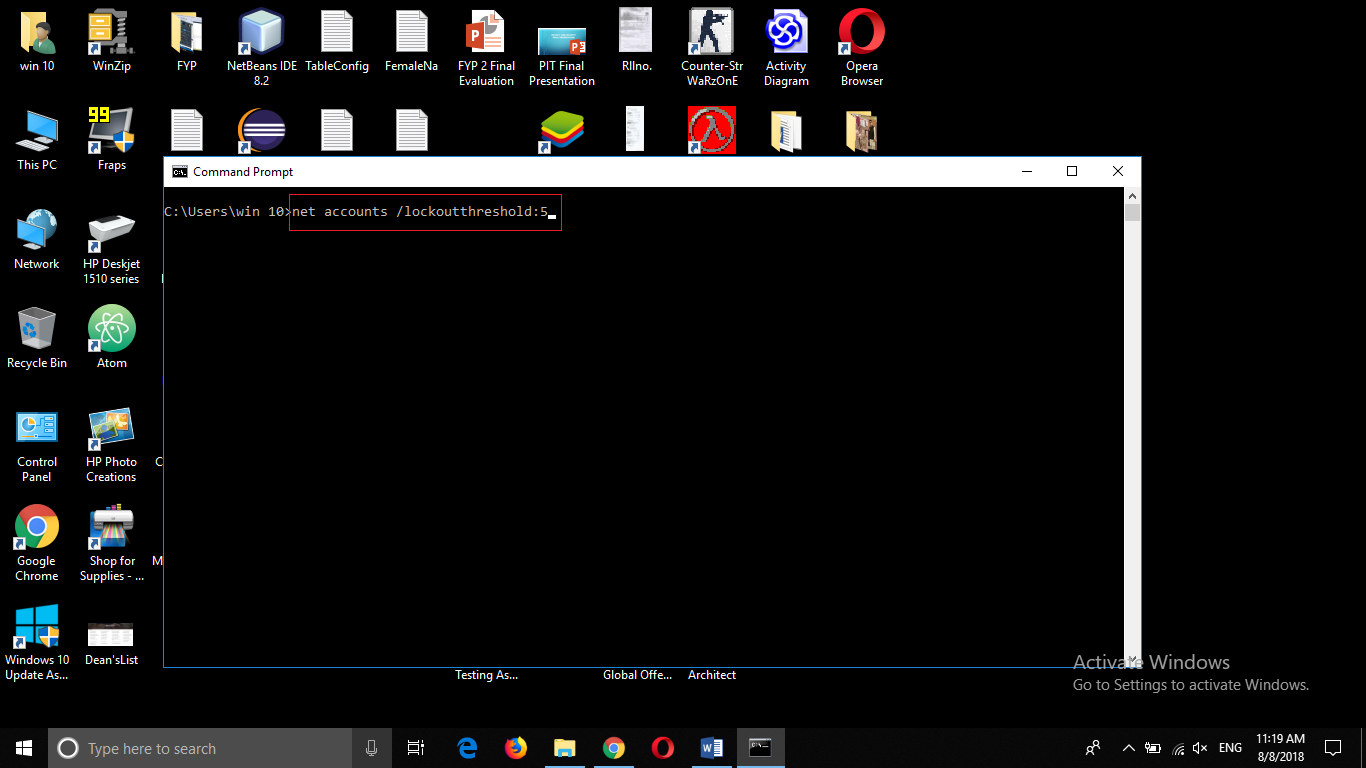This screenshot has width=1366, height=768.
Task: Open Microsoft Word from the taskbar
Action: (711, 747)
